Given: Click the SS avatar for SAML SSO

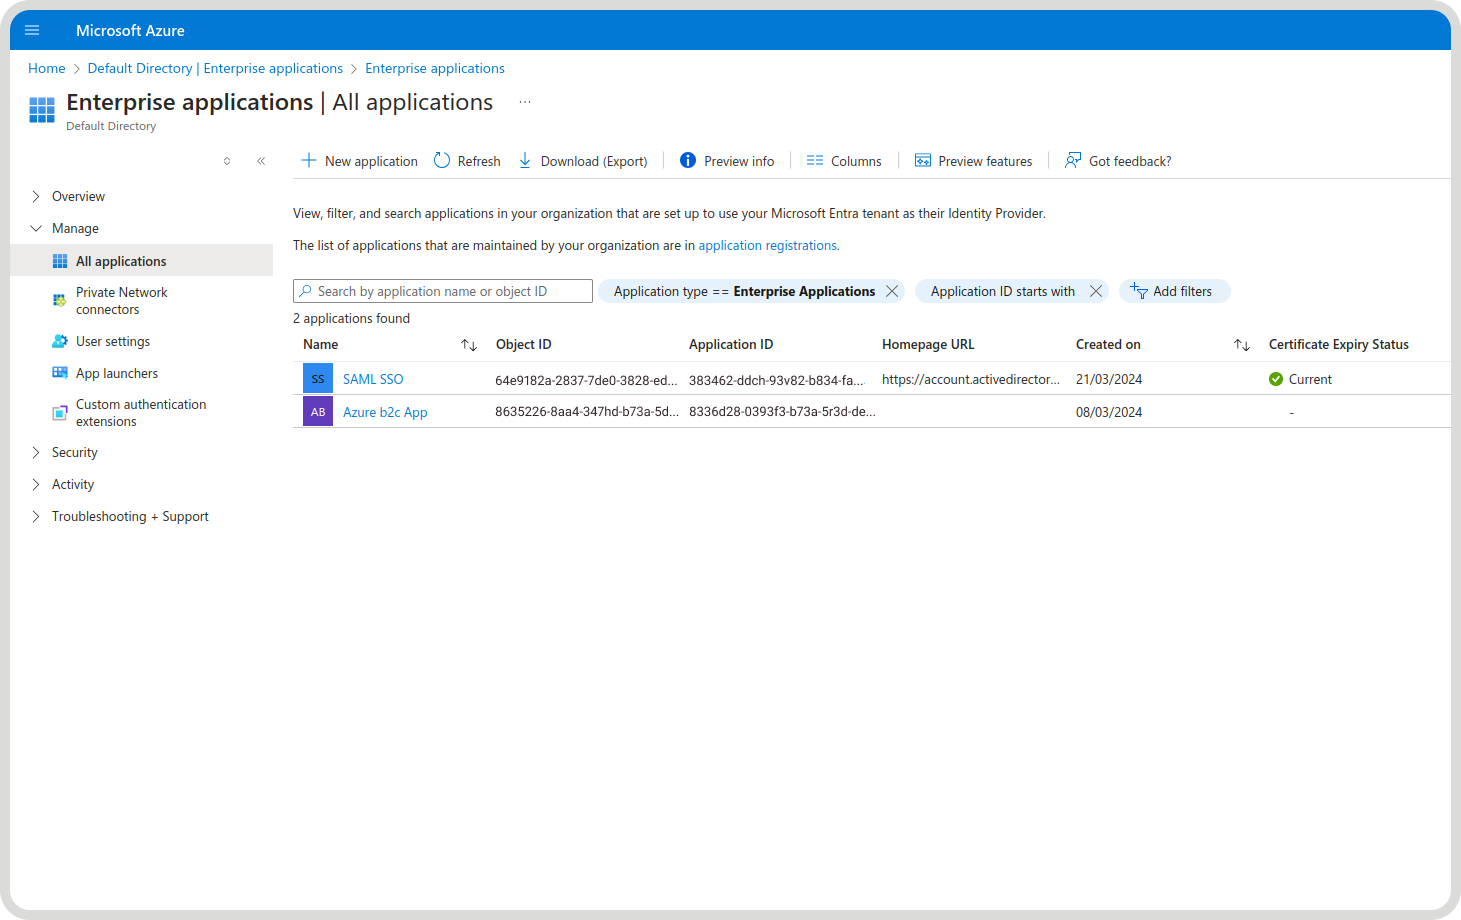Looking at the screenshot, I should (x=318, y=378).
